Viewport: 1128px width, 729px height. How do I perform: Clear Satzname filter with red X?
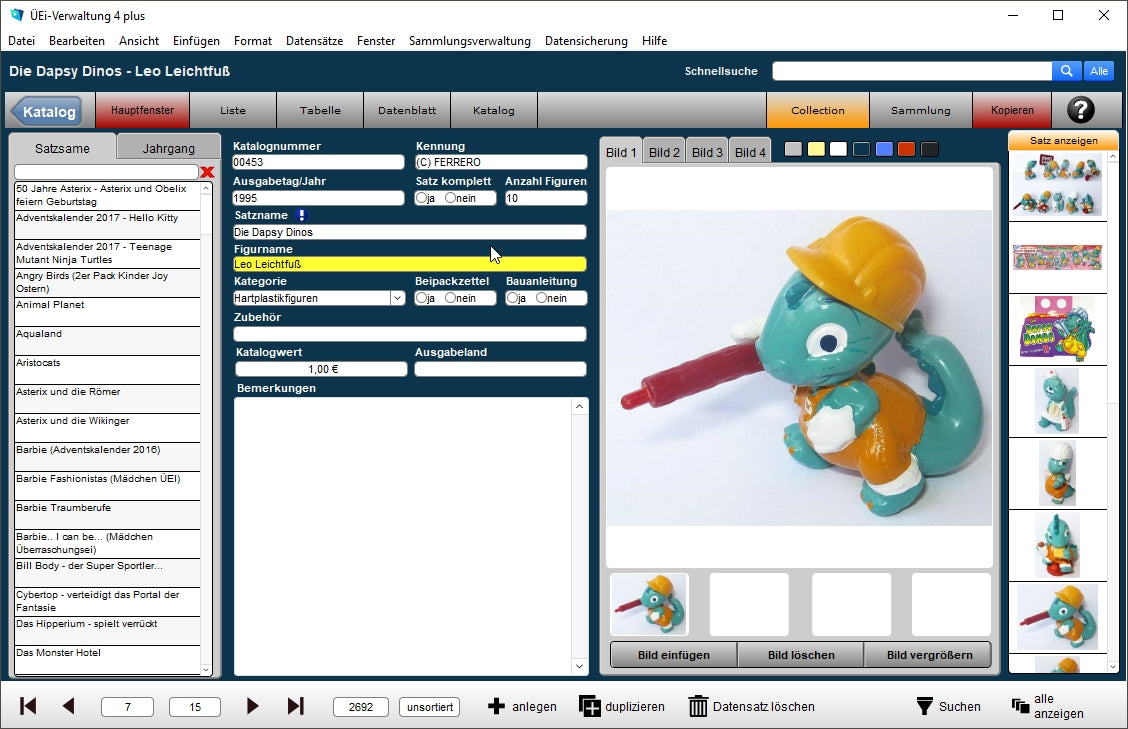point(208,172)
